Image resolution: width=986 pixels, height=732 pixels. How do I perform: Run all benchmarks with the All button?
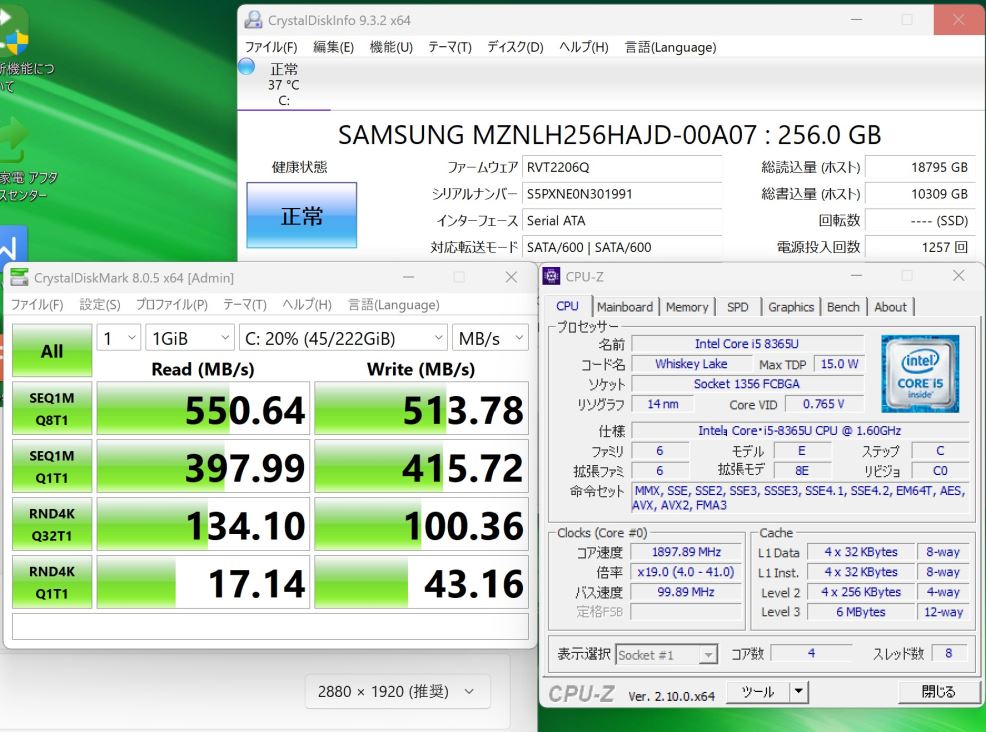point(52,350)
